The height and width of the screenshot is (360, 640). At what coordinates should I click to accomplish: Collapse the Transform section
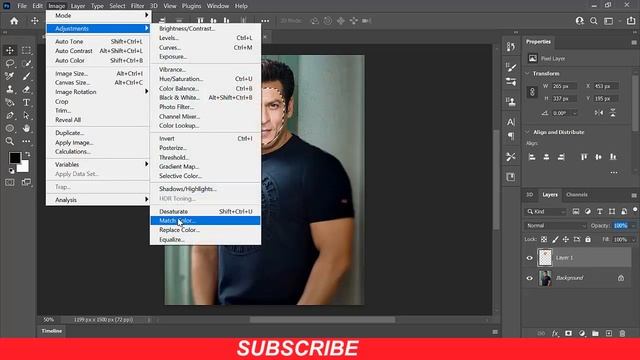pos(527,73)
